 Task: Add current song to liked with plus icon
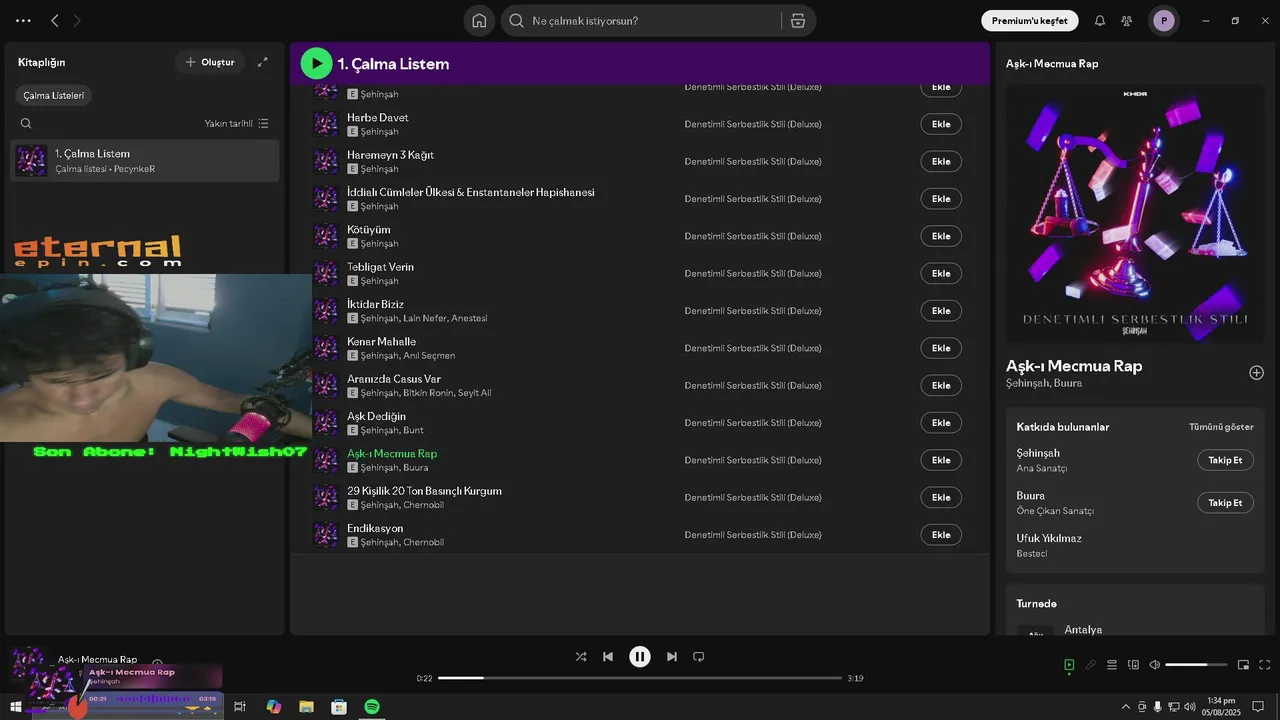coord(1257,373)
